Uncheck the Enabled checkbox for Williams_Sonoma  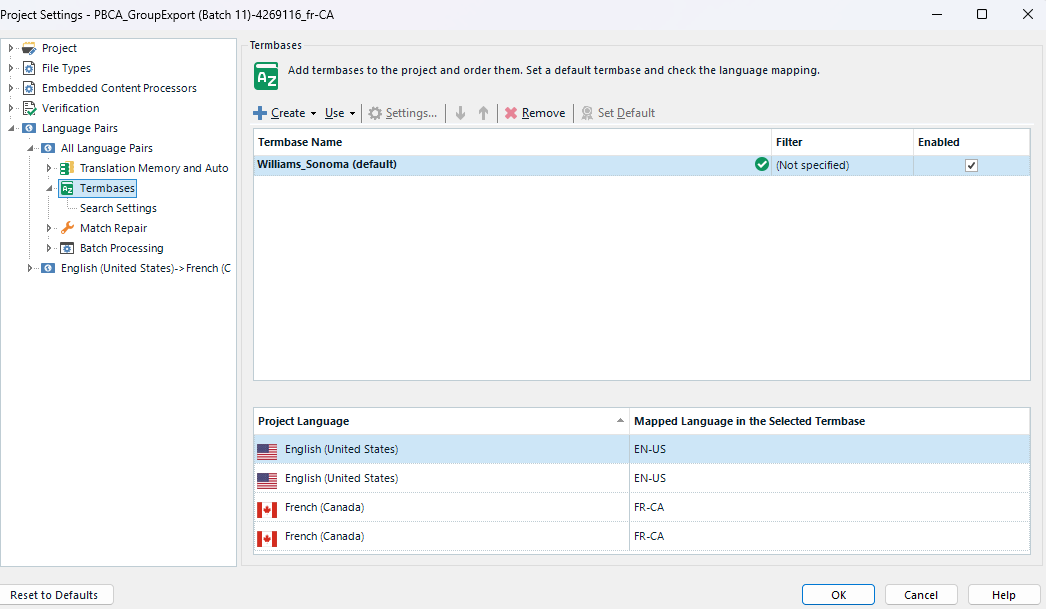tap(970, 164)
